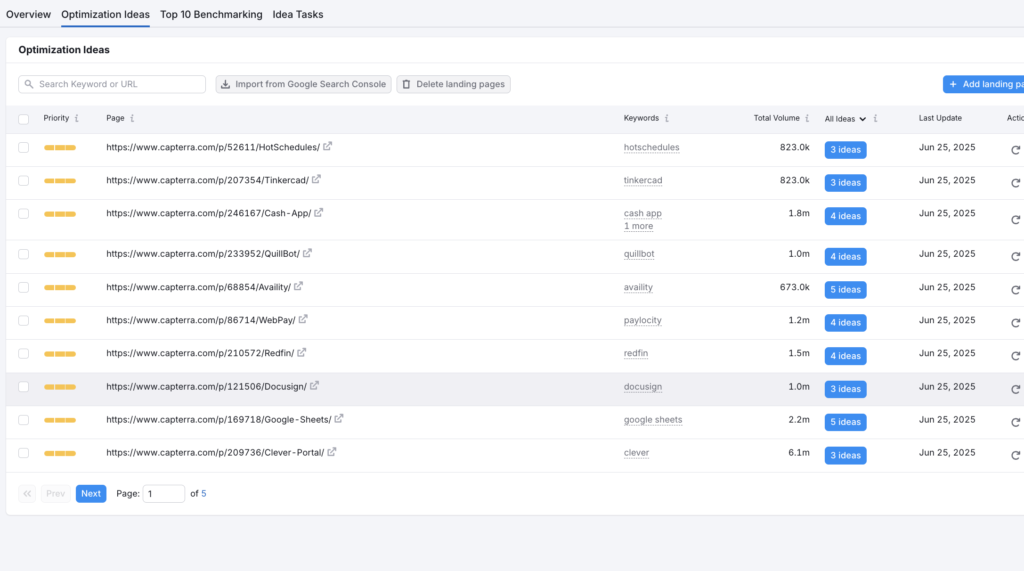Select the WebPay row checkbox

coord(24,320)
